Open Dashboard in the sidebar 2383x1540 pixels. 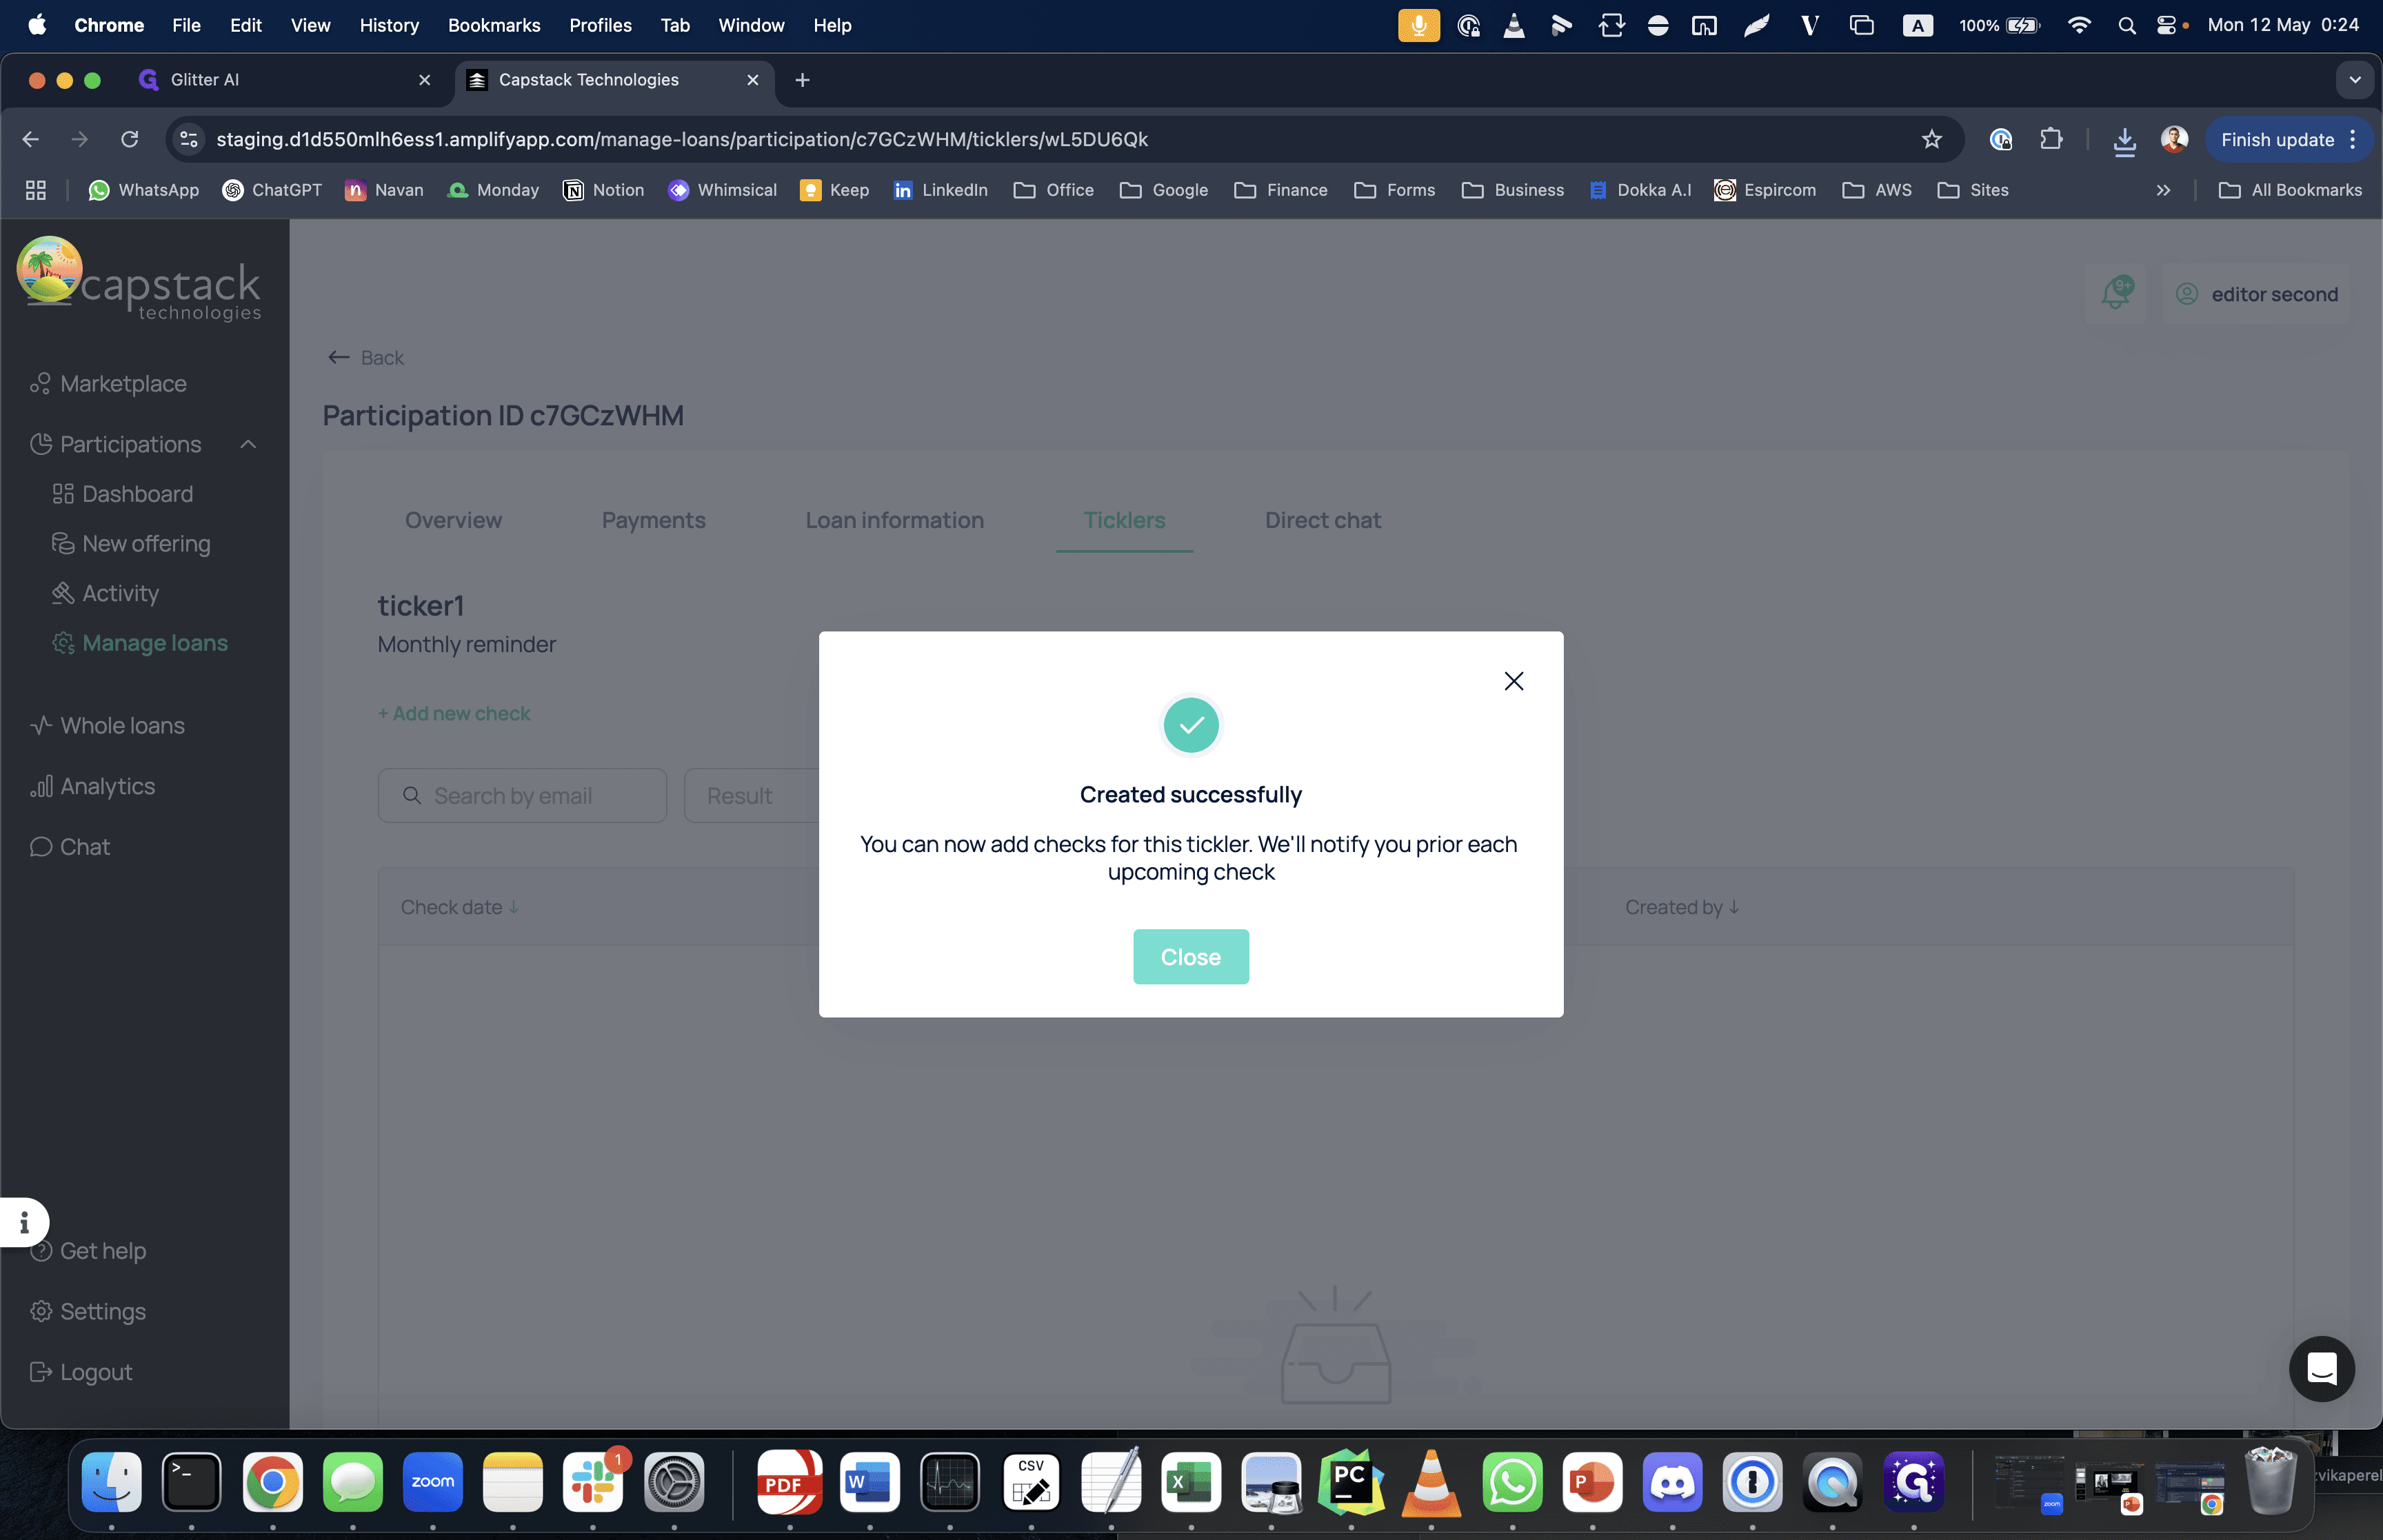pos(124,494)
